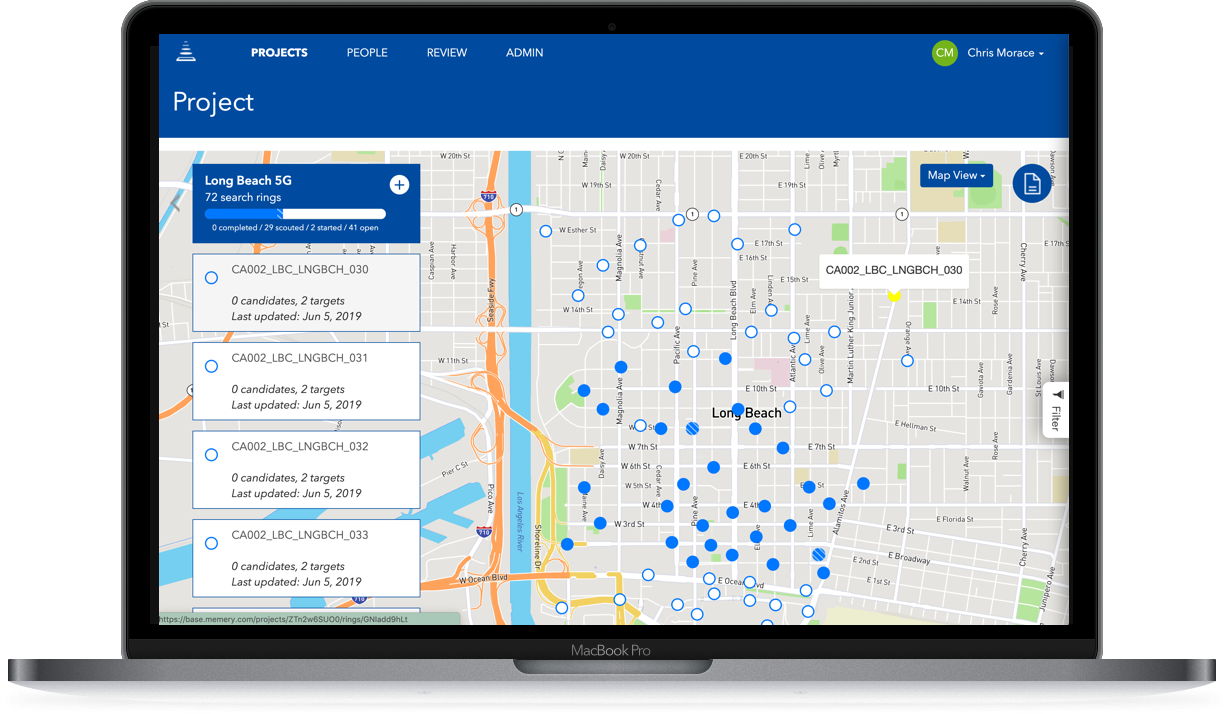Click the Los Angeles River map label
This screenshot has height=714, width=1228.
click(520, 521)
